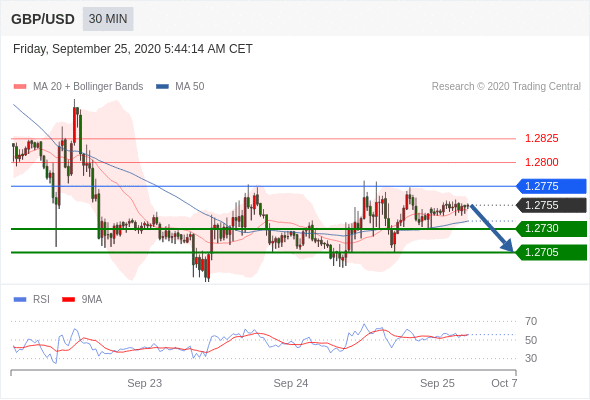Click the RSI 70 level label
The height and width of the screenshot is (400, 590).
[x=531, y=321]
